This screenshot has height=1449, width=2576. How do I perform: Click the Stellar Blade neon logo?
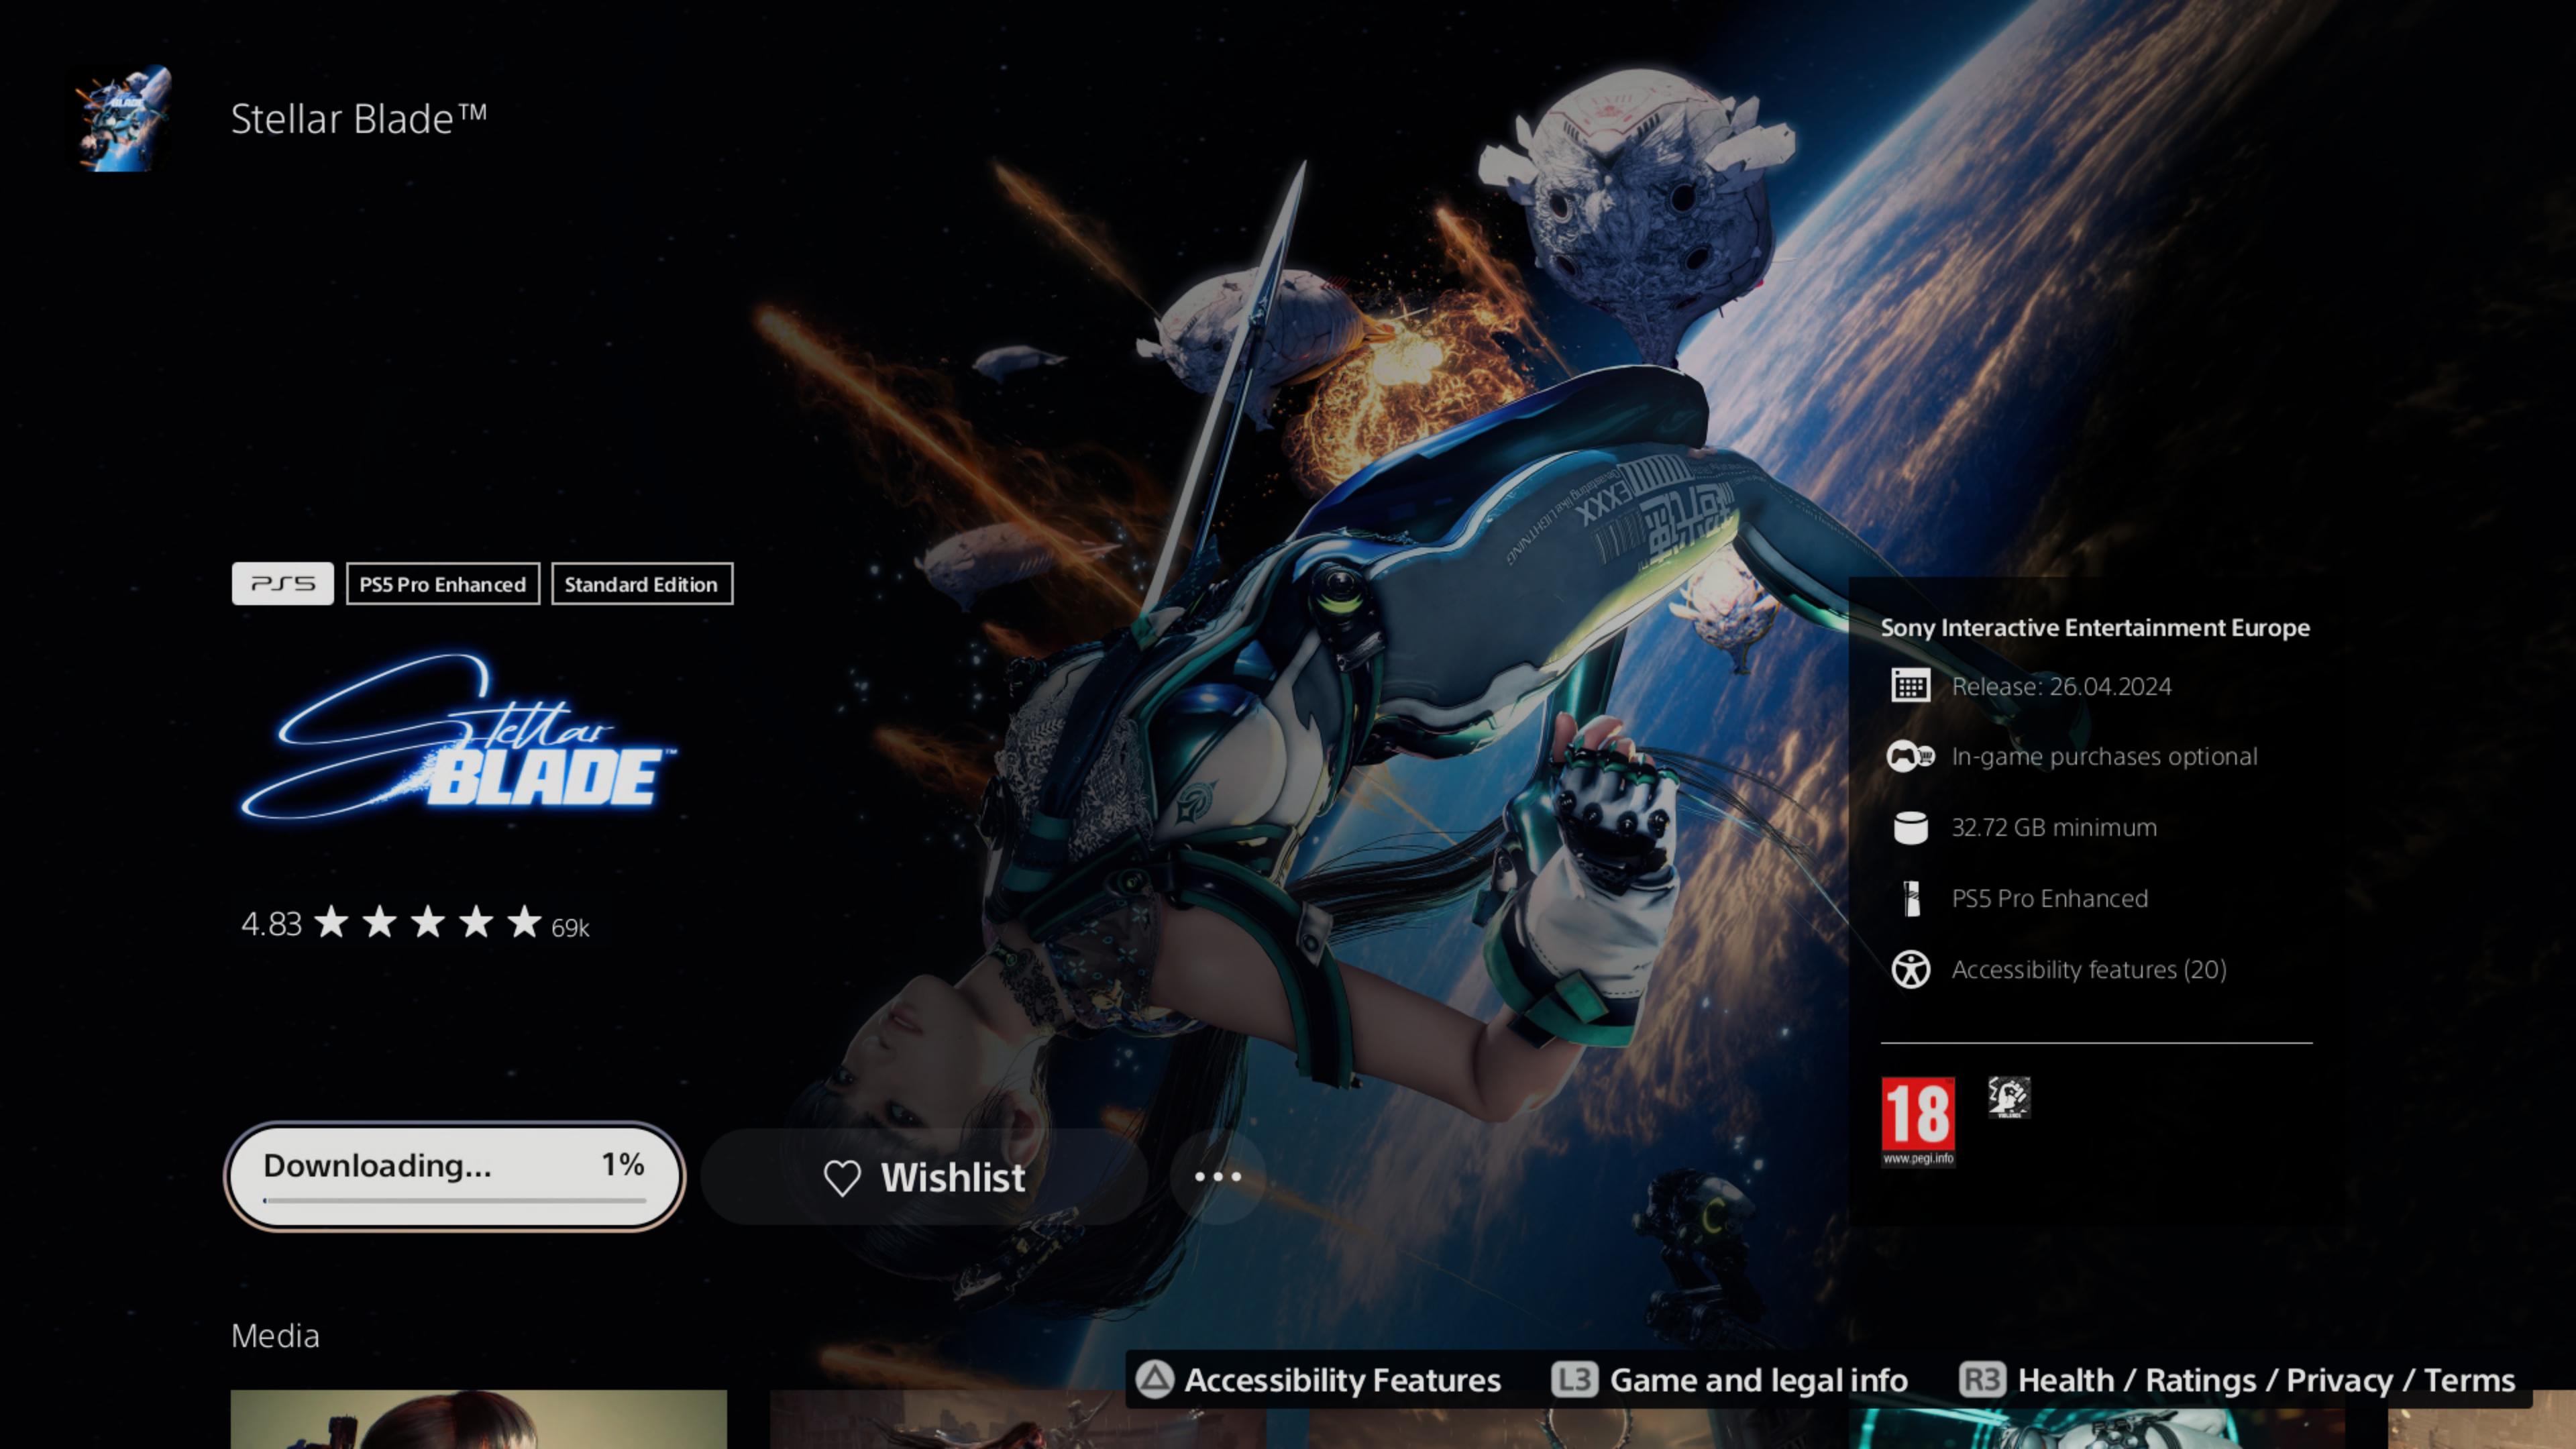point(458,738)
